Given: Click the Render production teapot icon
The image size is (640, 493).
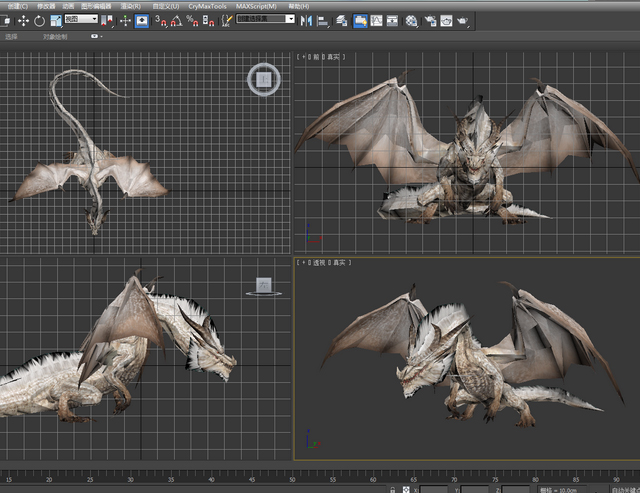Looking at the screenshot, I should (463, 20).
